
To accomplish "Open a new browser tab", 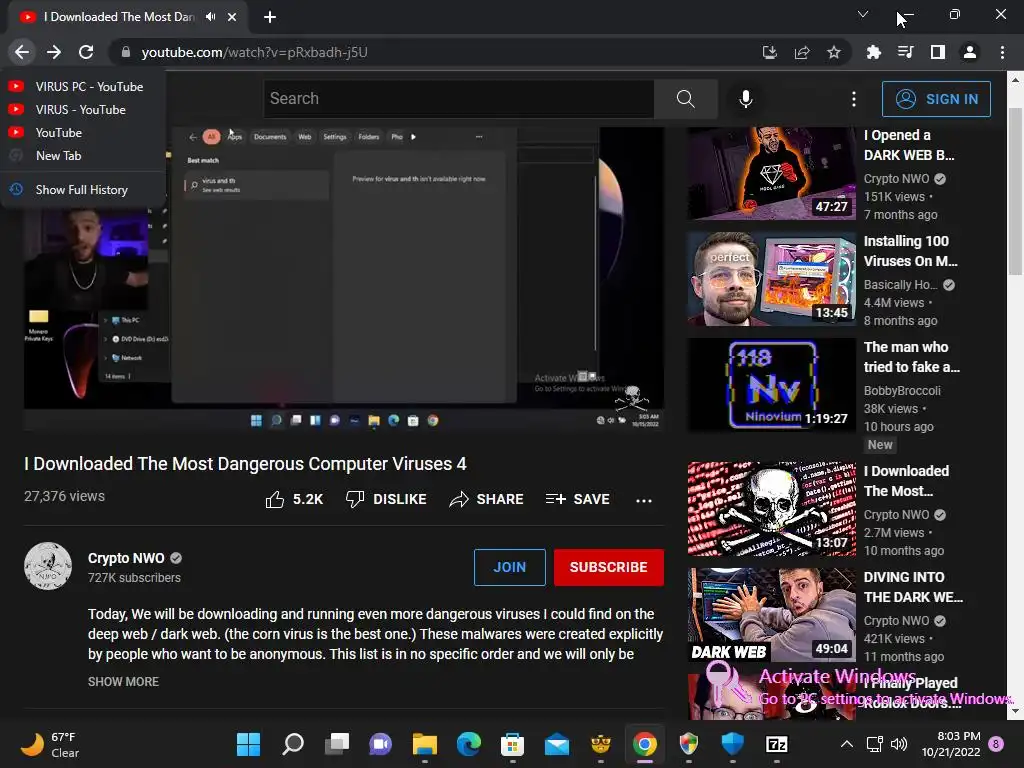I will coord(270,17).
